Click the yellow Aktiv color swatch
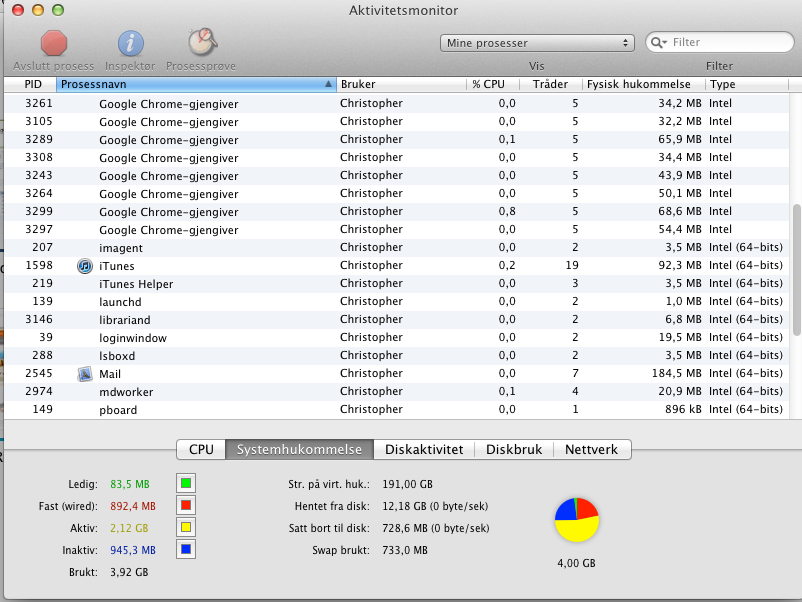Viewport: 802px width, 602px height. click(x=186, y=527)
